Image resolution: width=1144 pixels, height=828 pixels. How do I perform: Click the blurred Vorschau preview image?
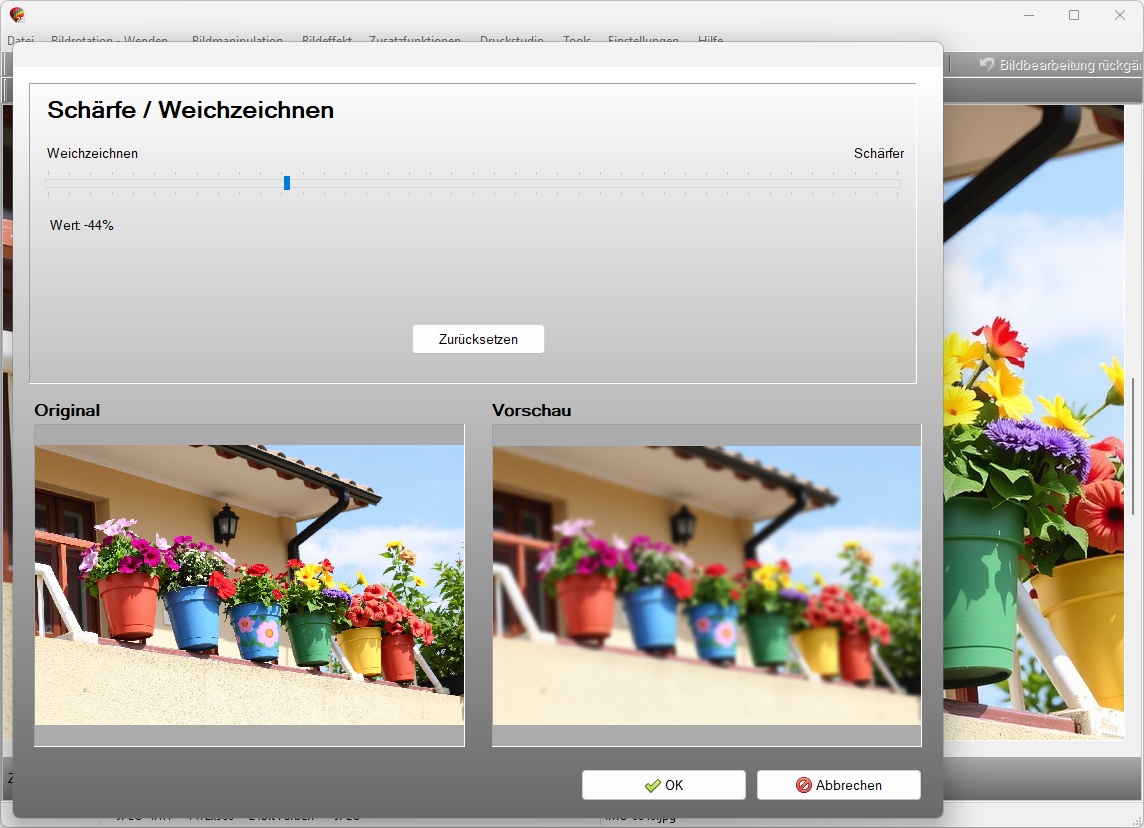click(x=706, y=585)
